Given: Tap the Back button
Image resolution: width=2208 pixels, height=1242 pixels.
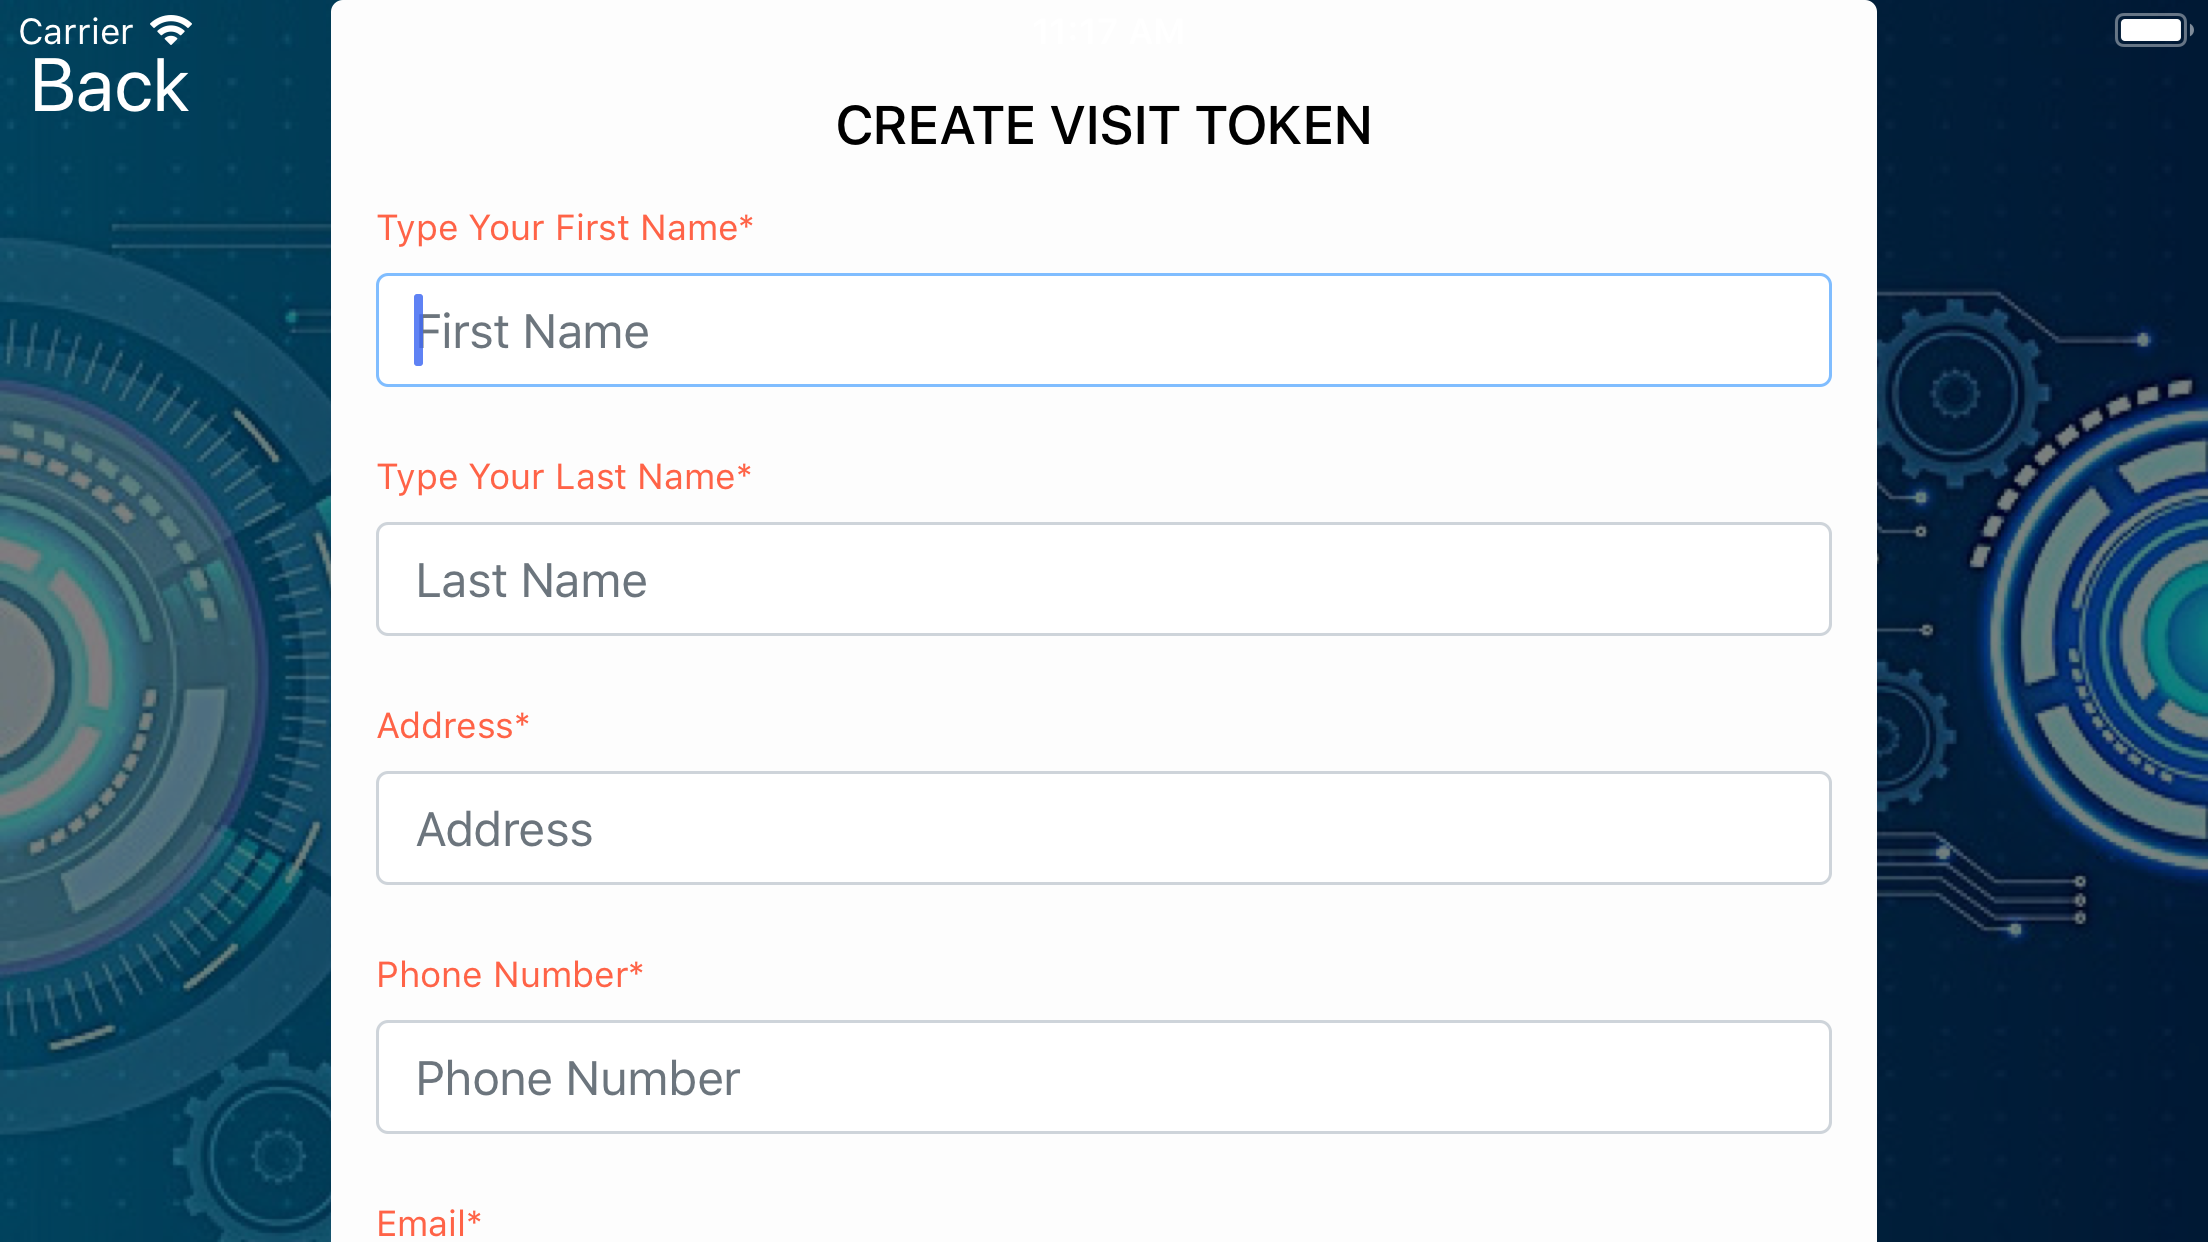Looking at the screenshot, I should pos(110,86).
